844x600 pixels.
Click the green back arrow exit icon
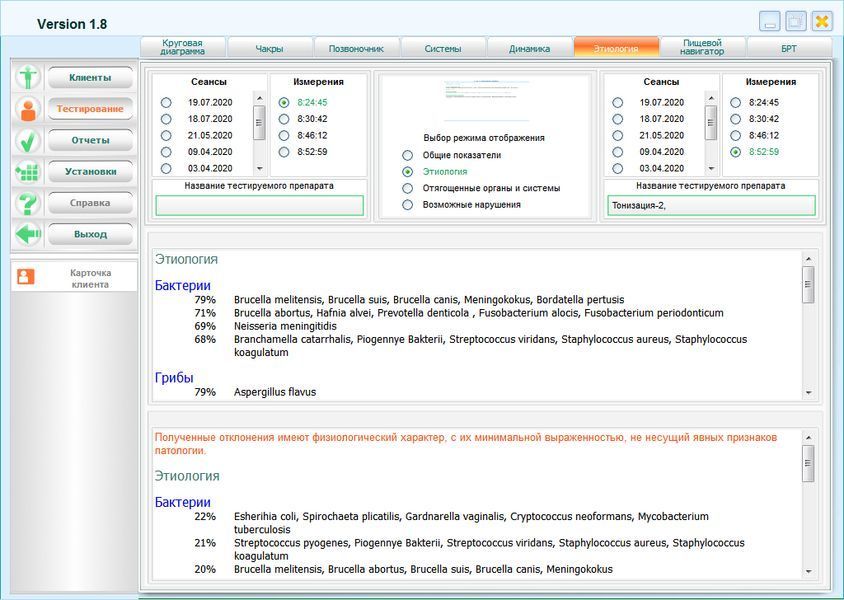pyautogui.click(x=28, y=235)
